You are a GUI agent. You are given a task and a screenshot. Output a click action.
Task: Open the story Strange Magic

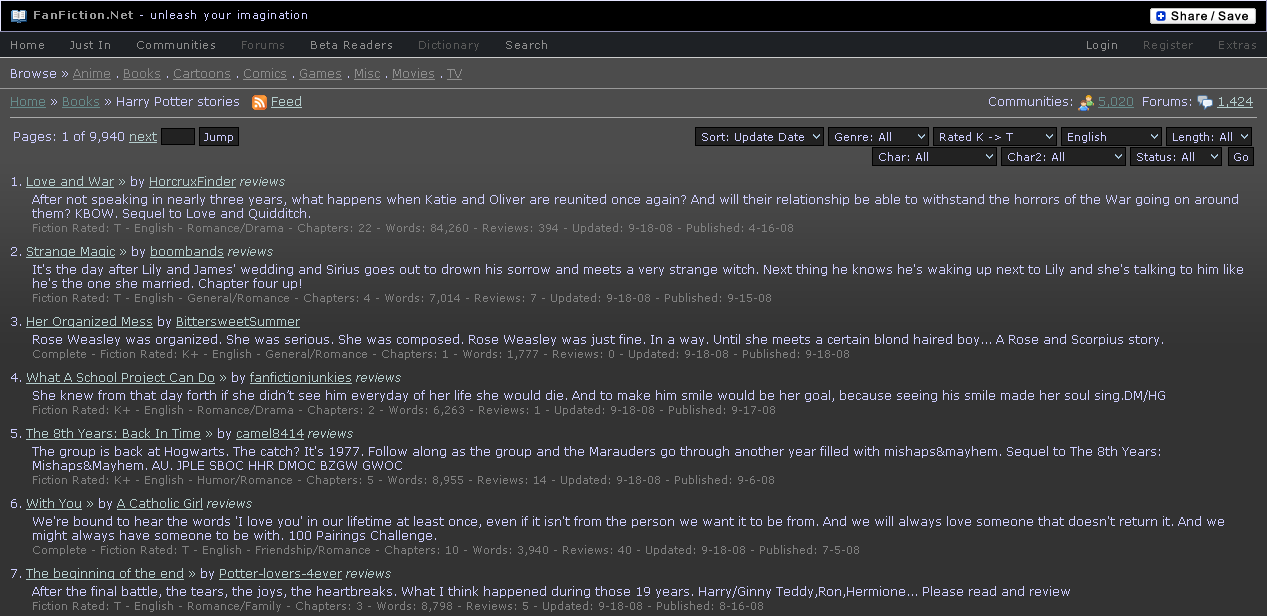point(71,252)
